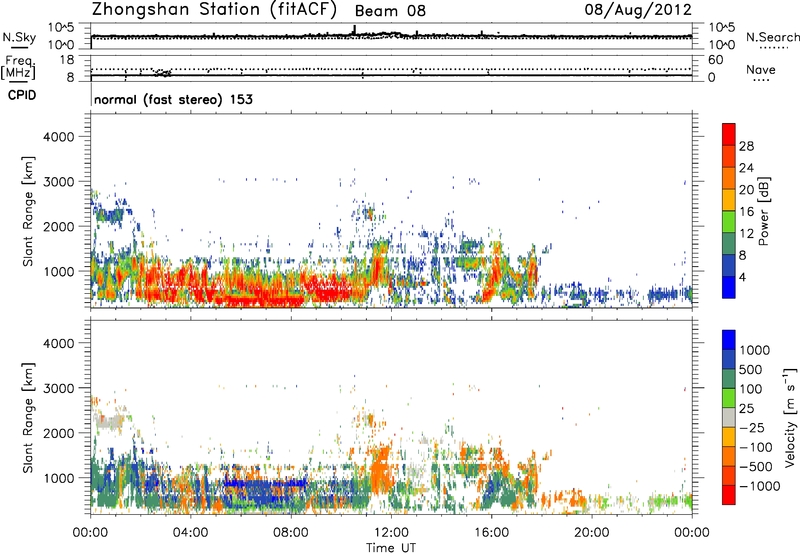Click the '08:00' time axis tick label

click(291, 533)
